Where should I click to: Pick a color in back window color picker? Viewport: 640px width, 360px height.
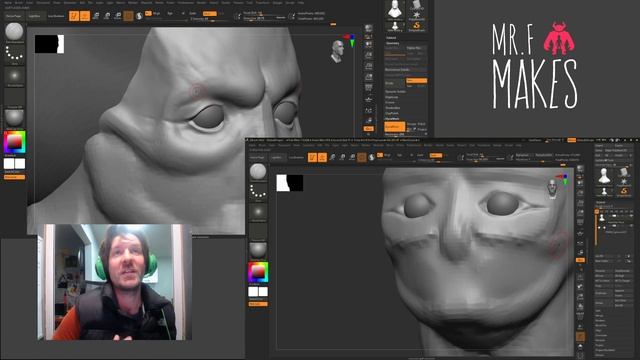(x=14, y=142)
